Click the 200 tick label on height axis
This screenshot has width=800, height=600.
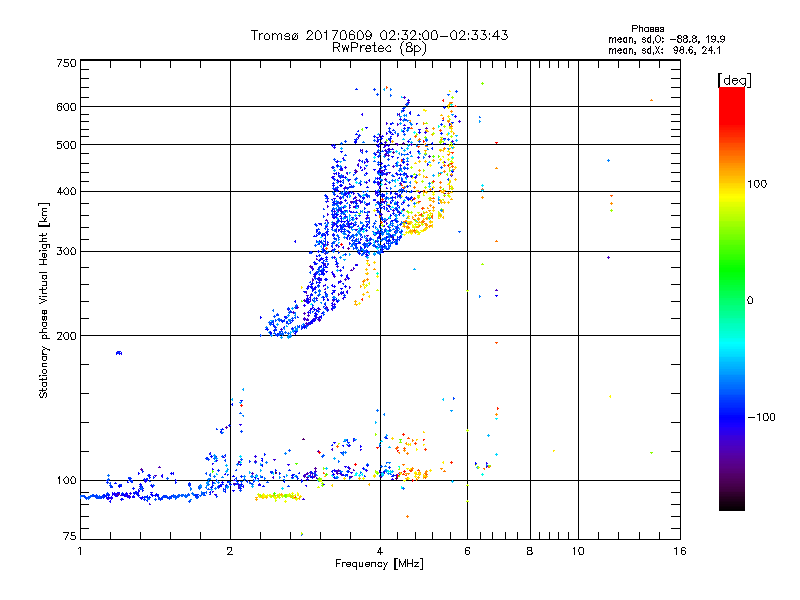(66, 336)
